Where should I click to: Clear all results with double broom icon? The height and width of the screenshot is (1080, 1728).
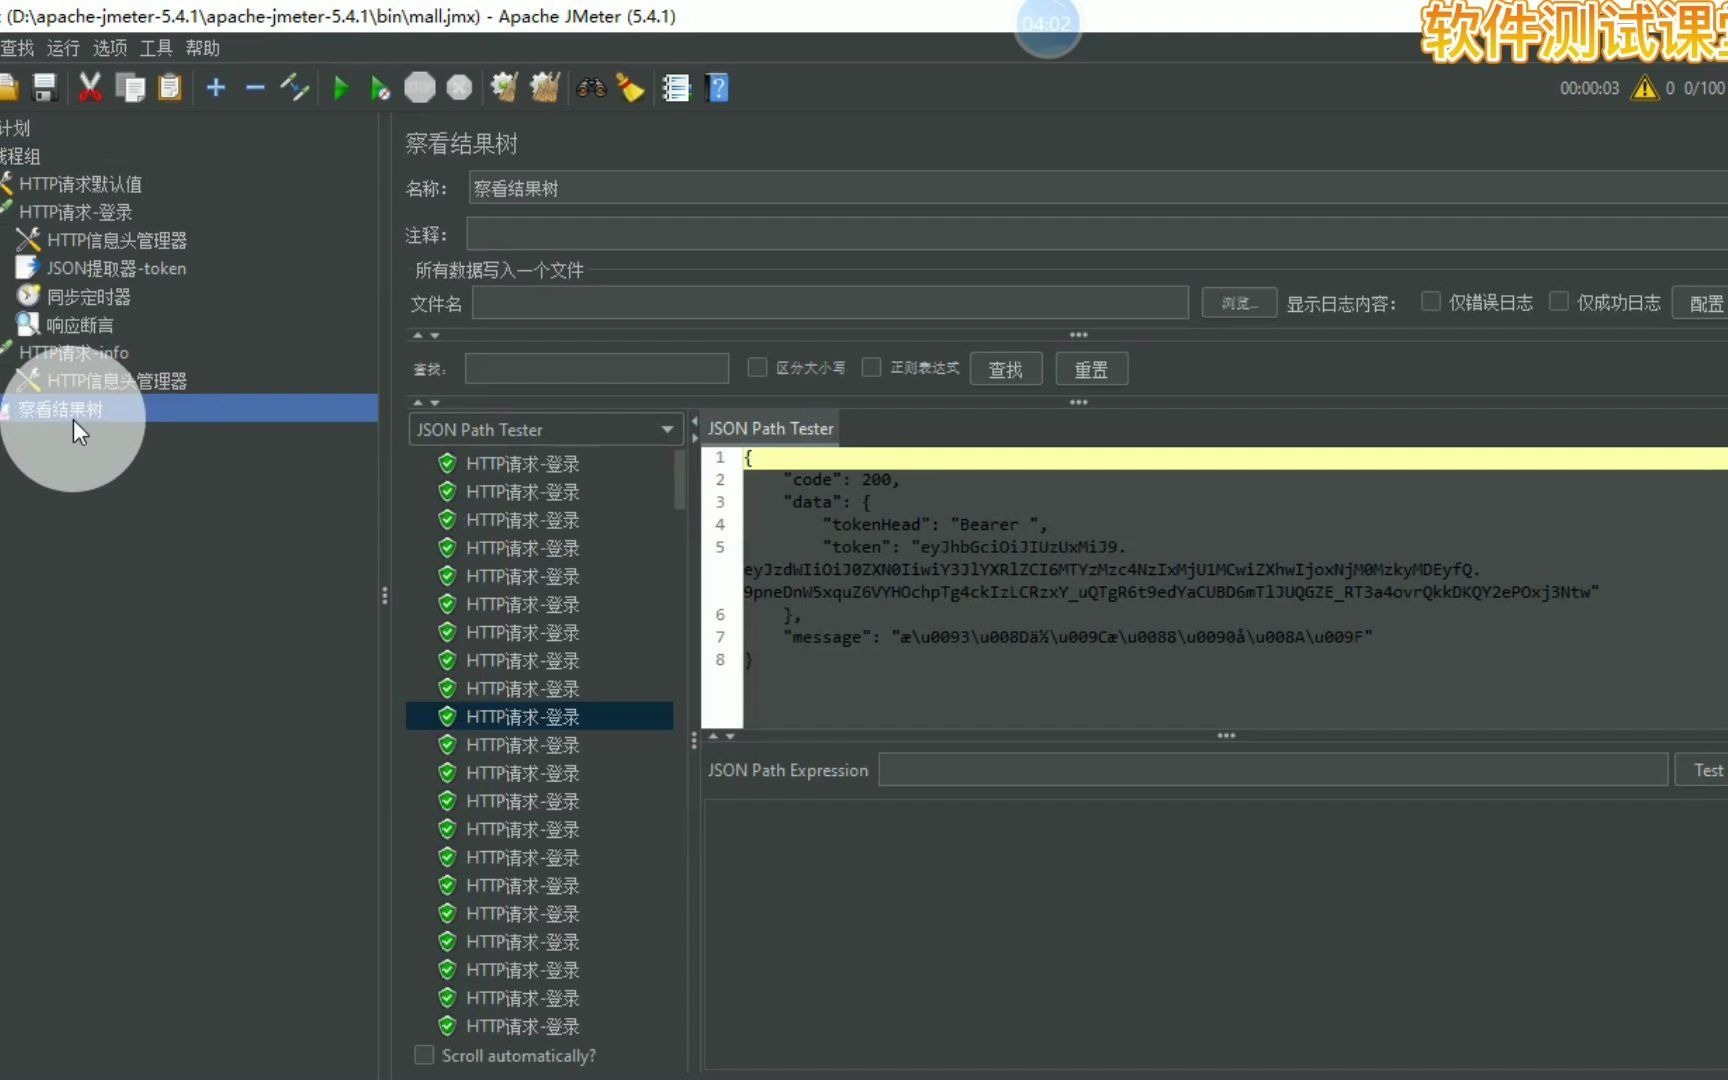545,88
